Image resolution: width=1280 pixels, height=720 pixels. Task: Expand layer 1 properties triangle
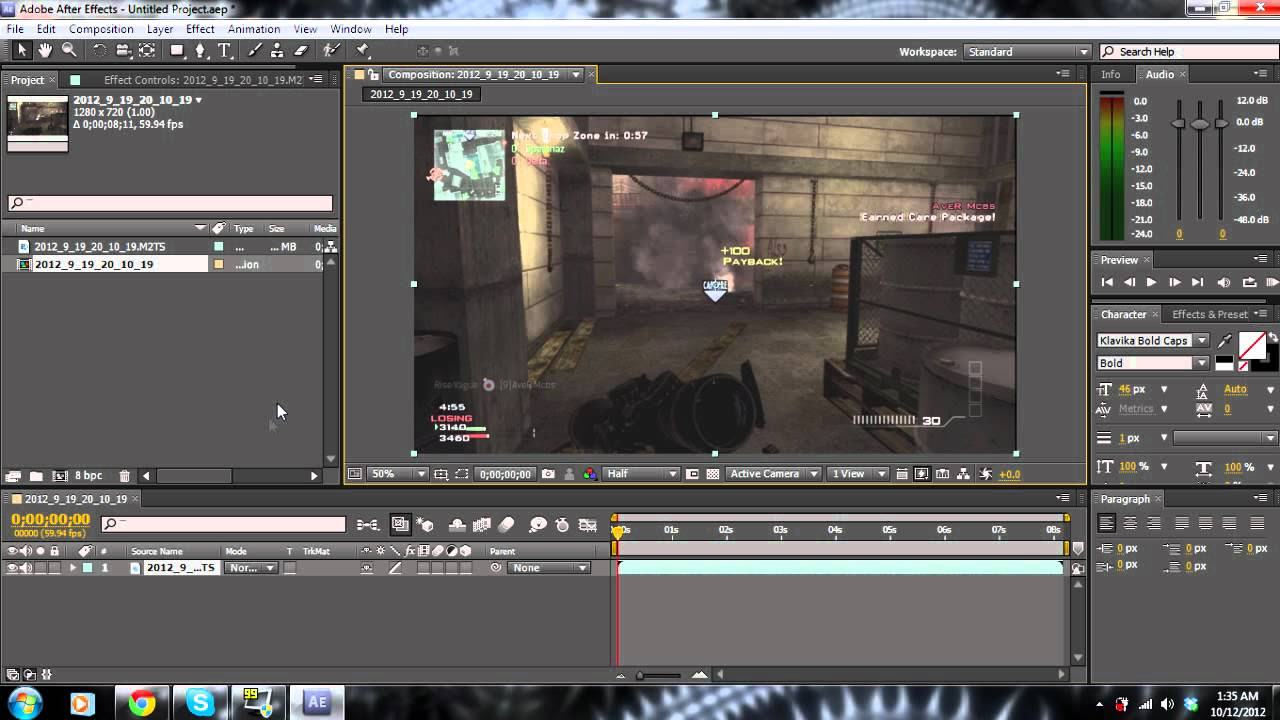click(x=72, y=568)
